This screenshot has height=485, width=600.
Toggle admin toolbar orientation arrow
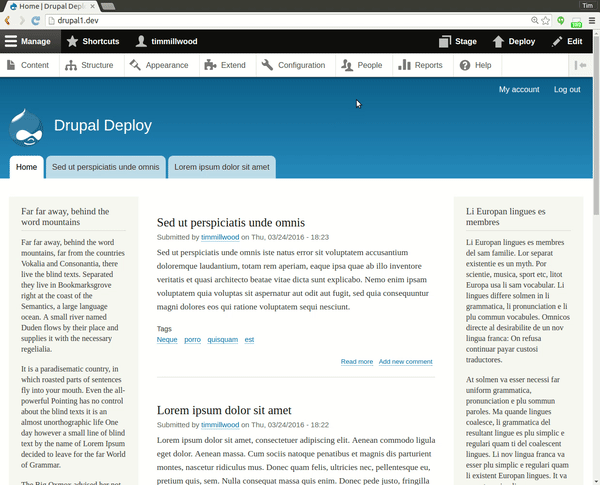(x=580, y=65)
